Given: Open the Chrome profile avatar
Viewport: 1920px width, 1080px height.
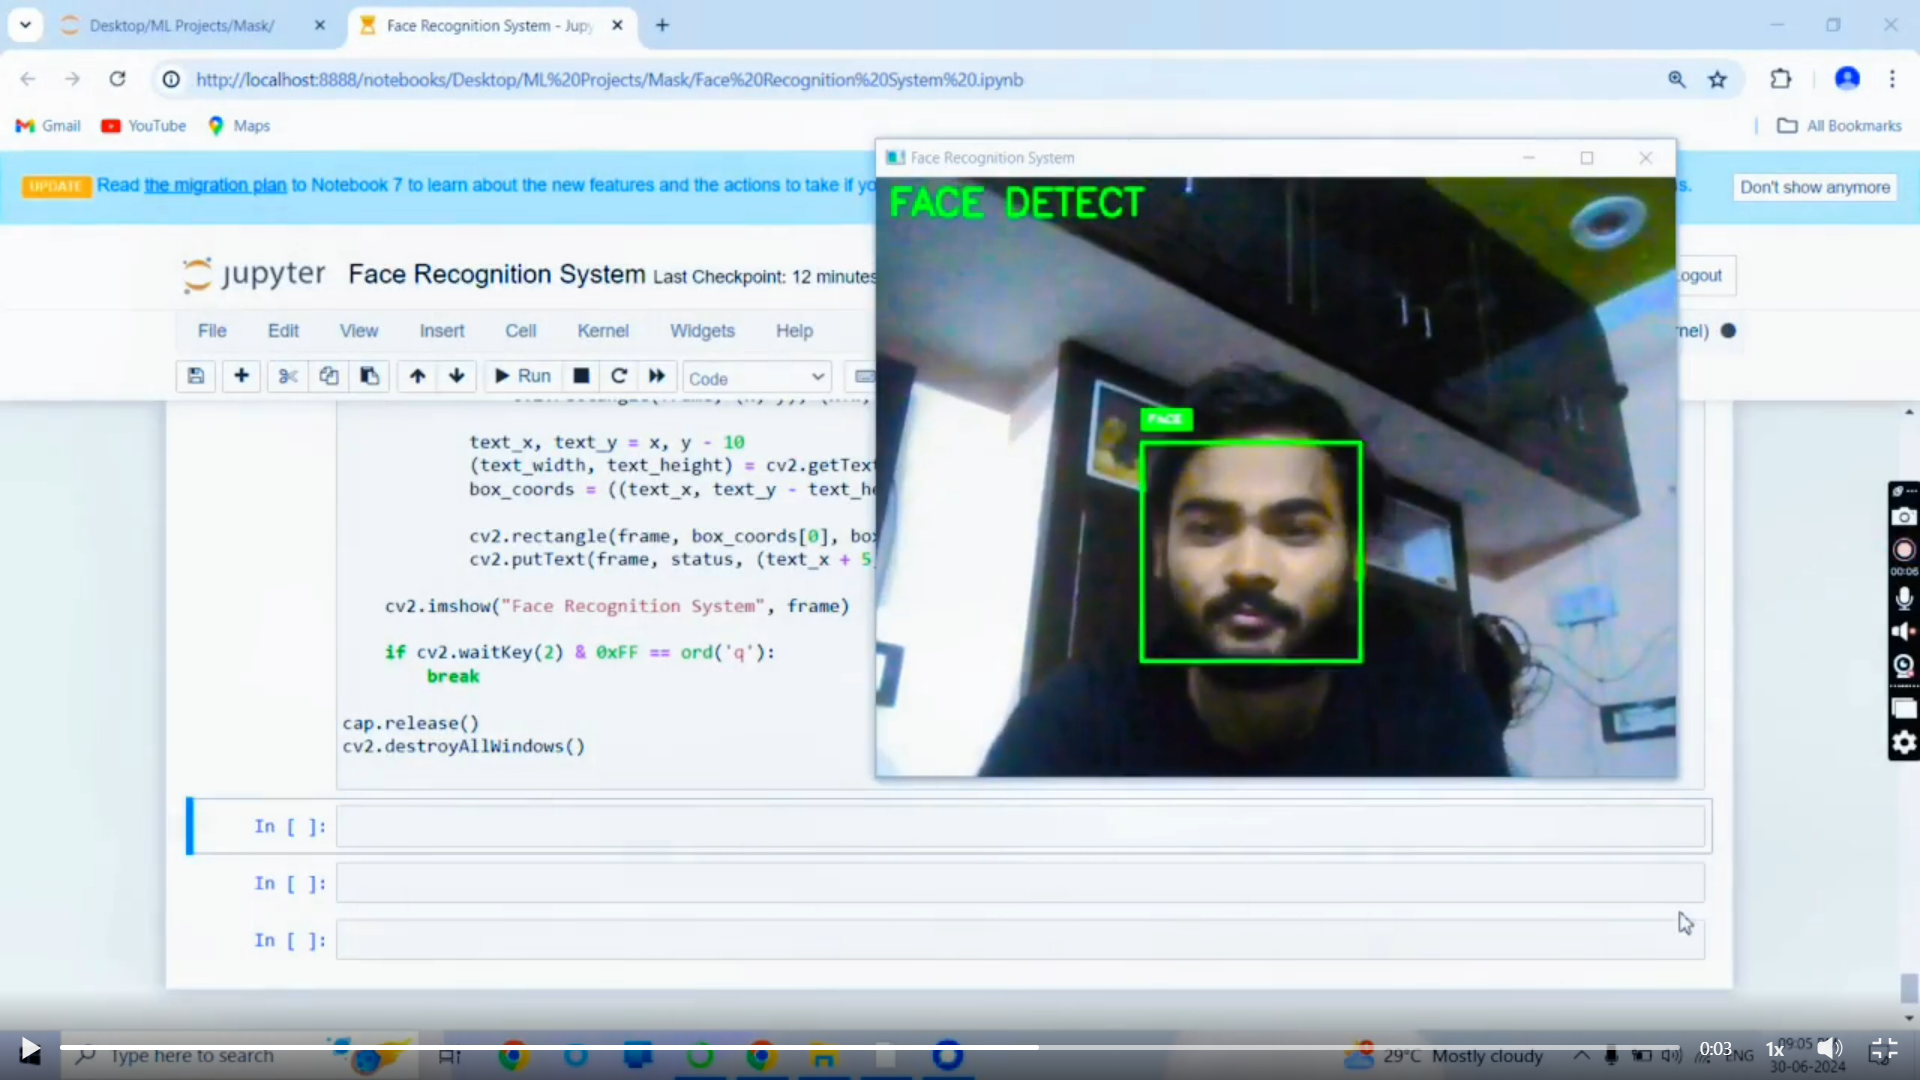Looking at the screenshot, I should (x=1847, y=78).
